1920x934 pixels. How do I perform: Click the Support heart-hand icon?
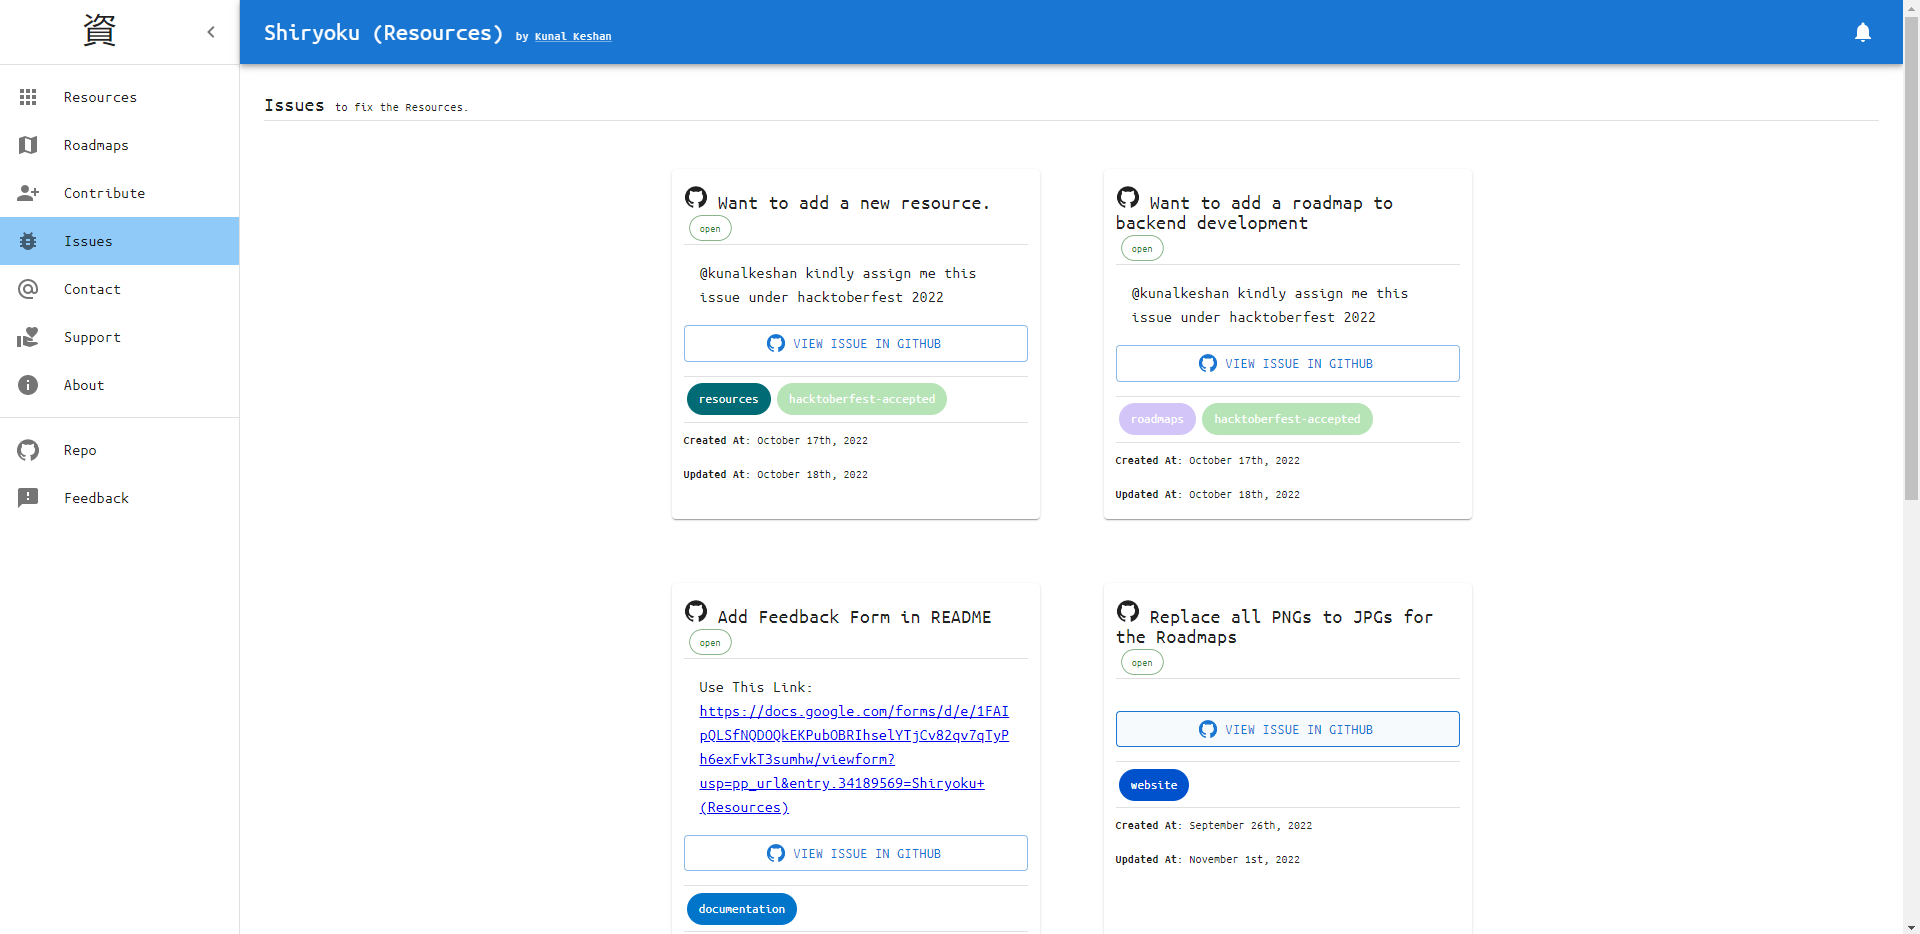pos(28,337)
